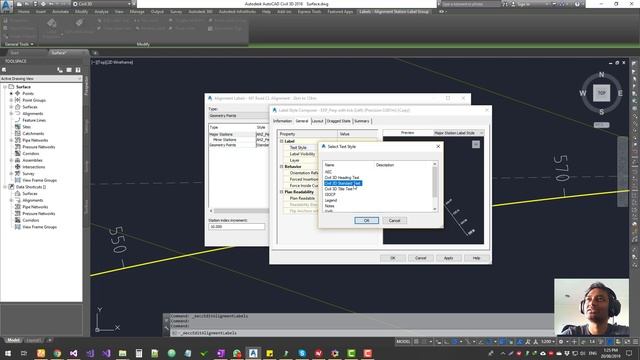Select Survey in the Prospector tree

(28, 173)
